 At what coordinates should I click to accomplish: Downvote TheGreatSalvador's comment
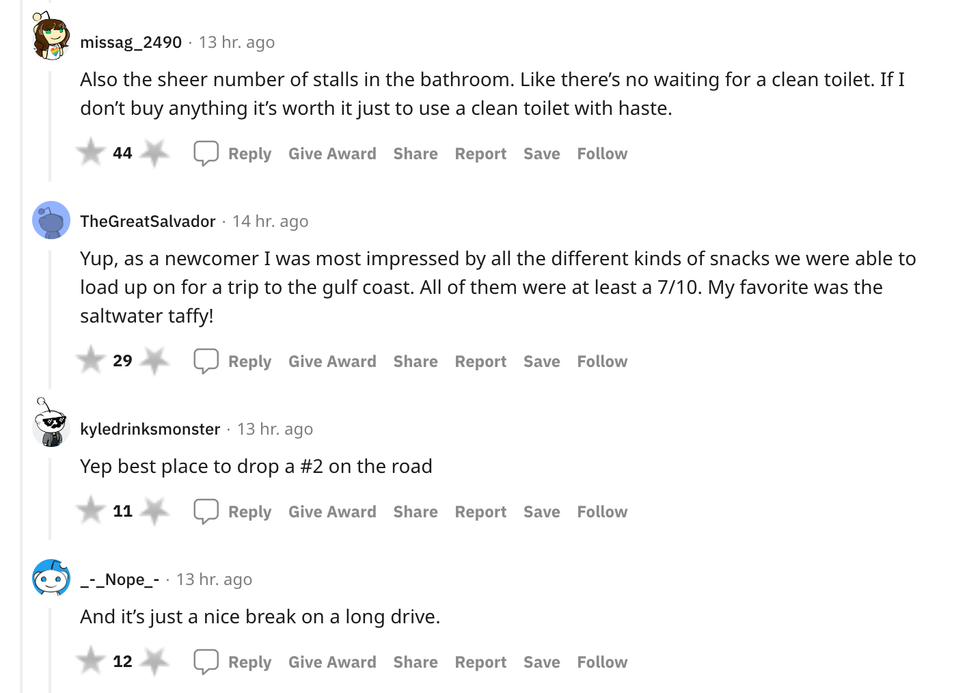coord(154,361)
